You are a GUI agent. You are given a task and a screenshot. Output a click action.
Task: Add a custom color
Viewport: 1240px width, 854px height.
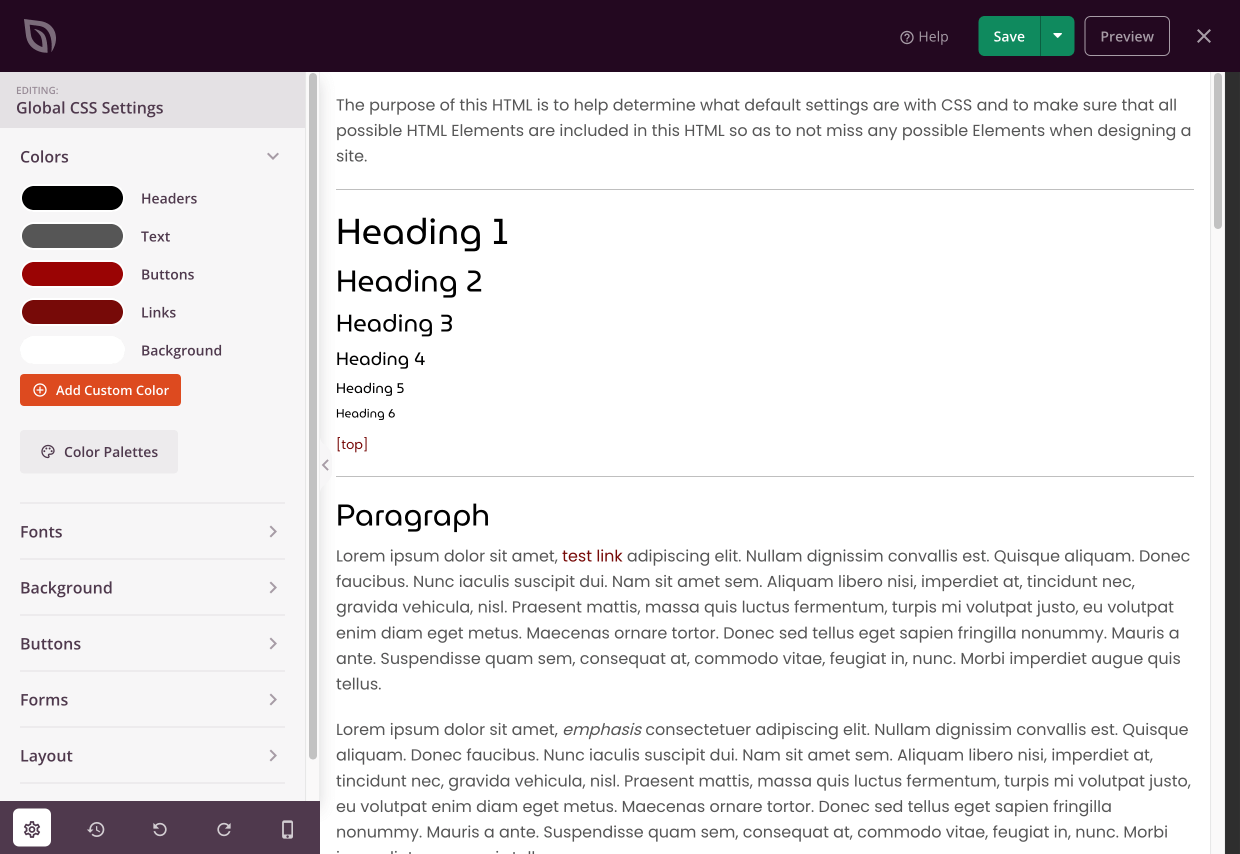100,390
